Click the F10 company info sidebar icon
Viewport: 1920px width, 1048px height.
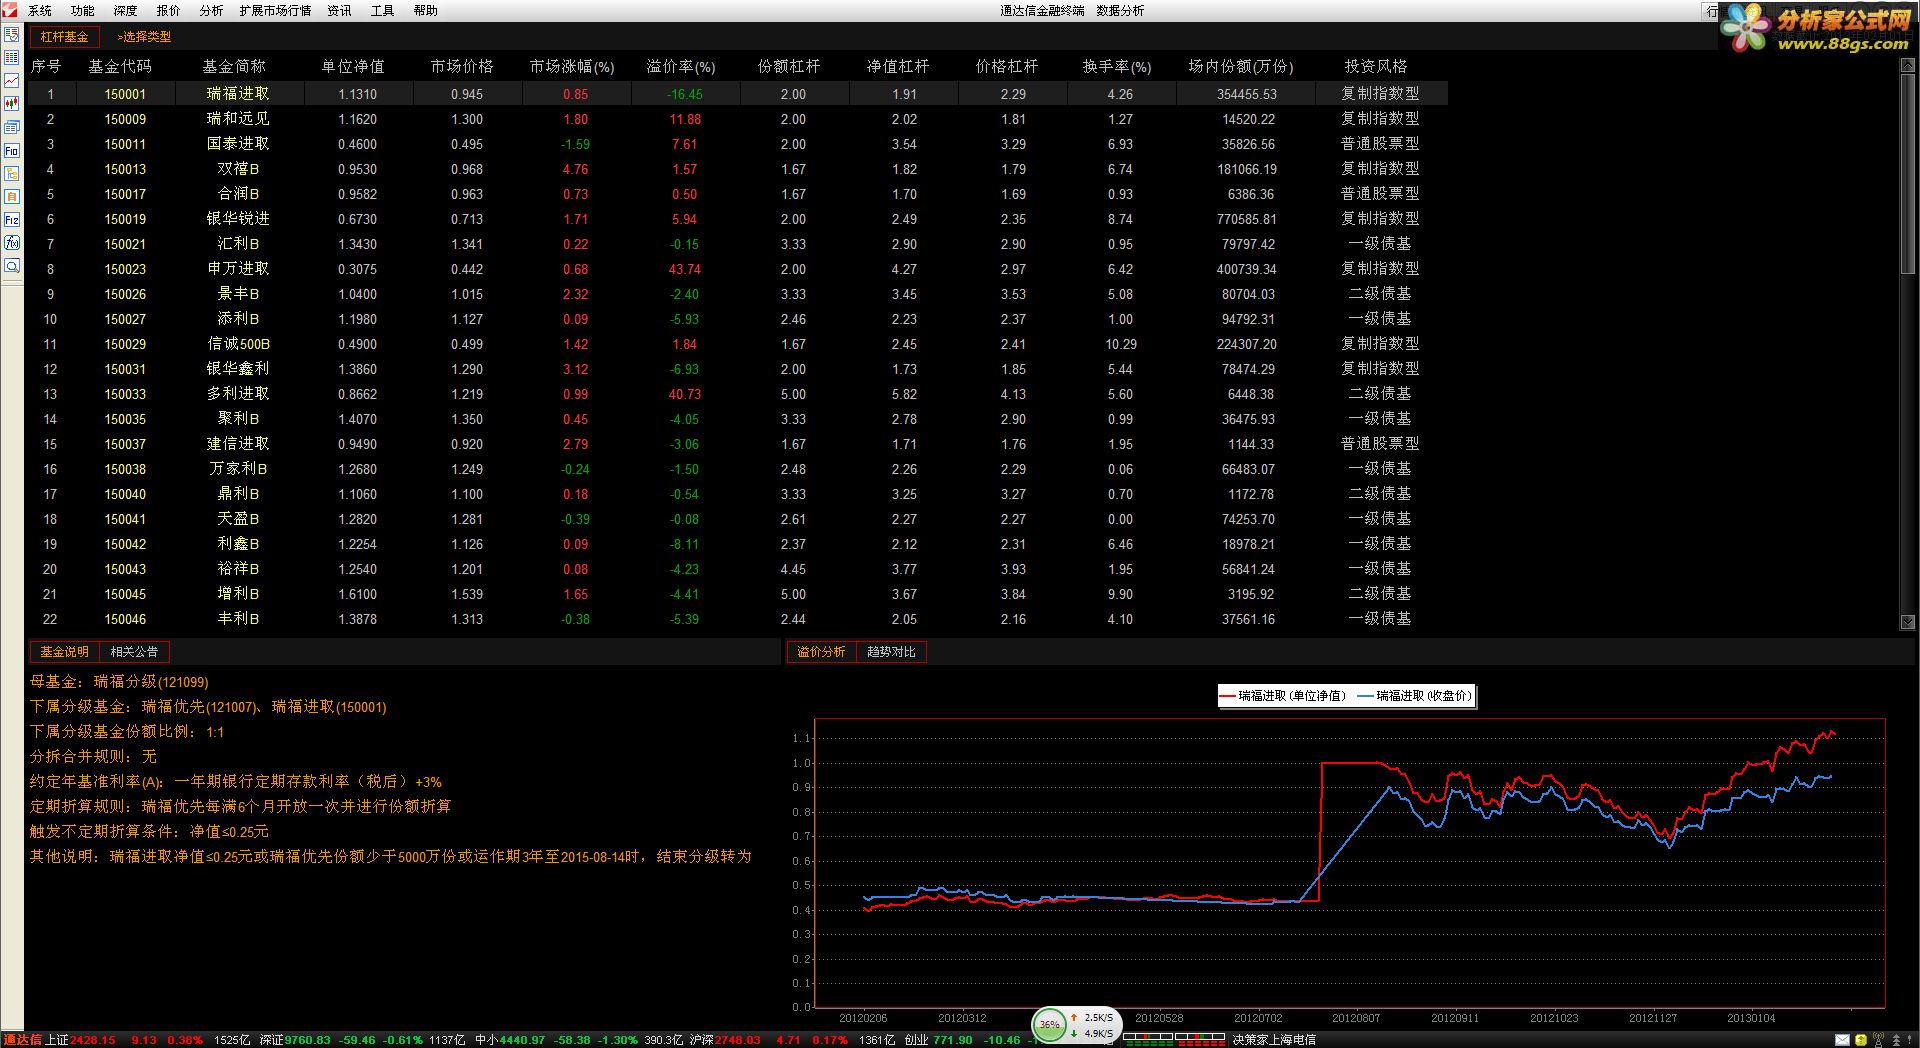[12, 151]
